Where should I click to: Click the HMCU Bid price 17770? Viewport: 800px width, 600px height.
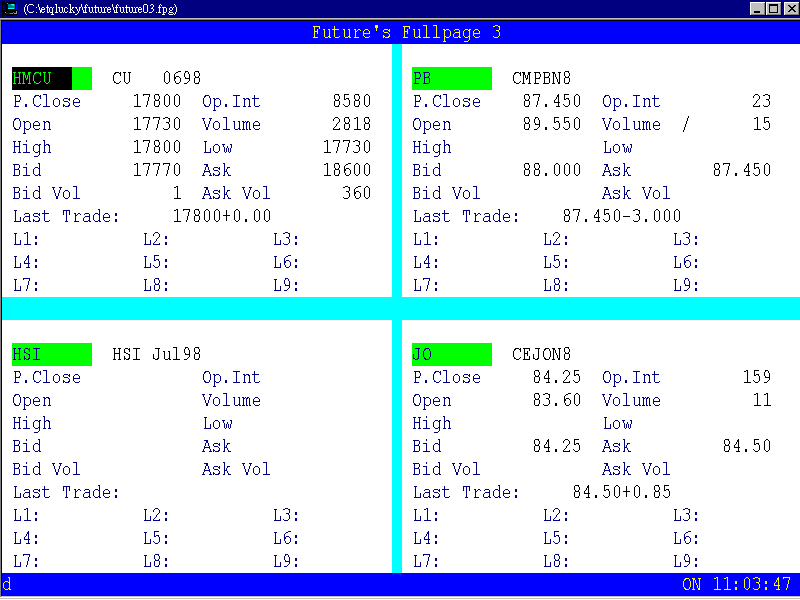click(x=156, y=170)
